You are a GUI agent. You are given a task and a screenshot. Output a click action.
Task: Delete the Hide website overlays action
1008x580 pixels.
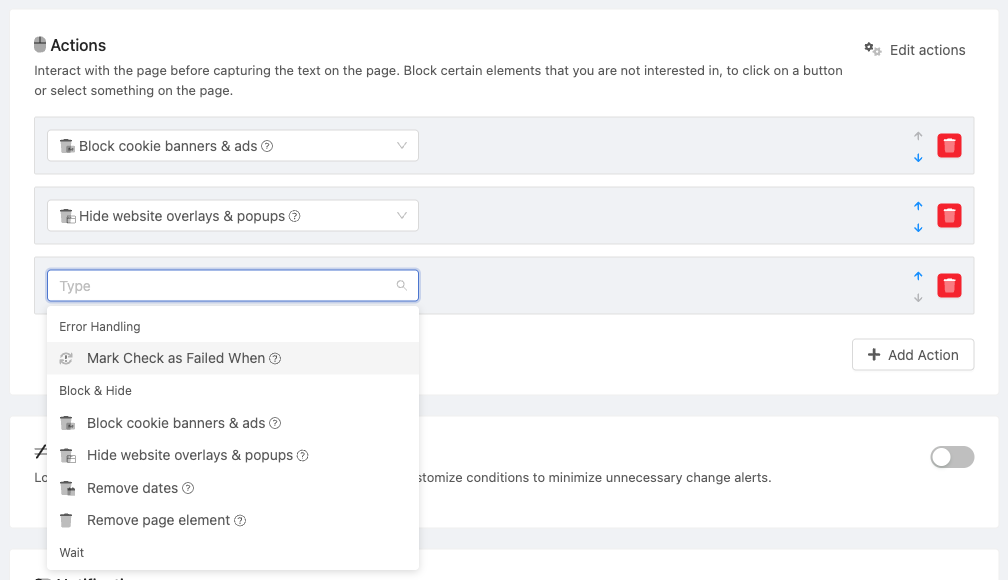click(x=949, y=216)
